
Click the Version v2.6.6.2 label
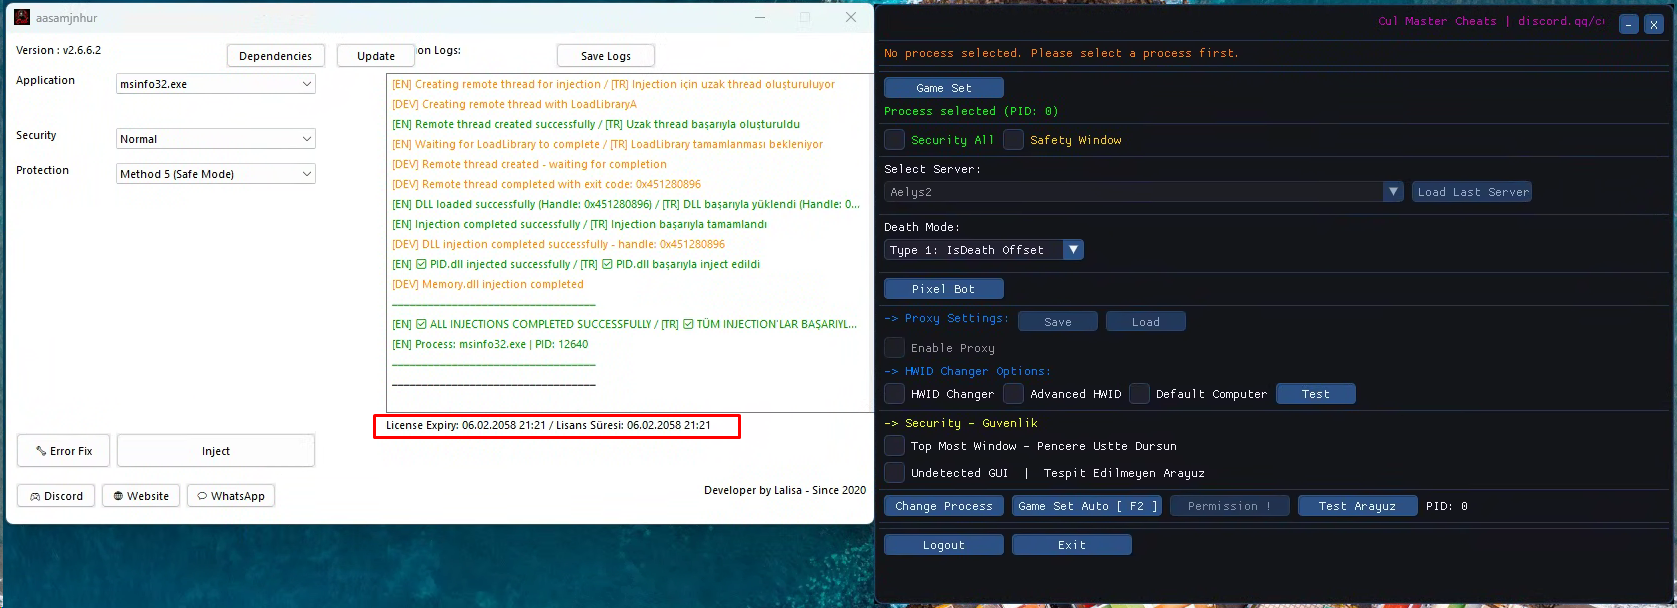pos(58,50)
